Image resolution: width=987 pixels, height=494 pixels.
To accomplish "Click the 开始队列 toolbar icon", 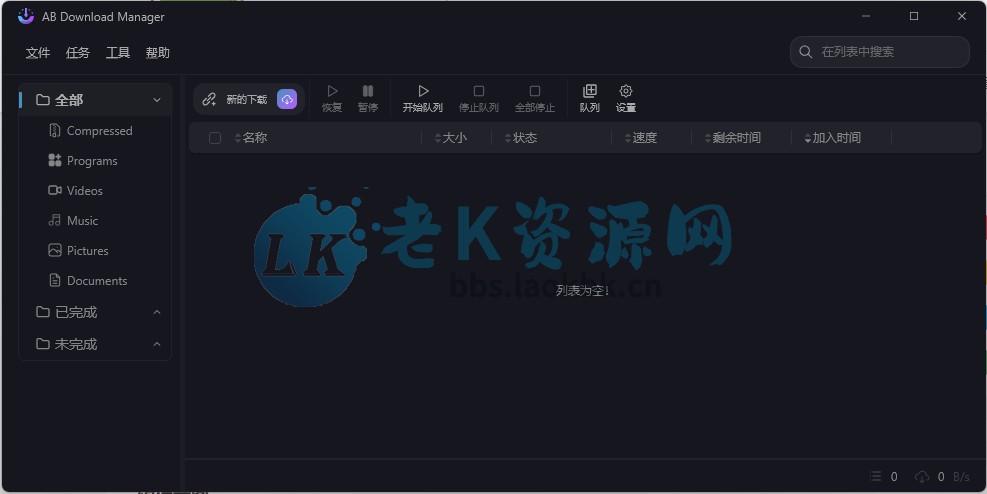I will click(423, 92).
